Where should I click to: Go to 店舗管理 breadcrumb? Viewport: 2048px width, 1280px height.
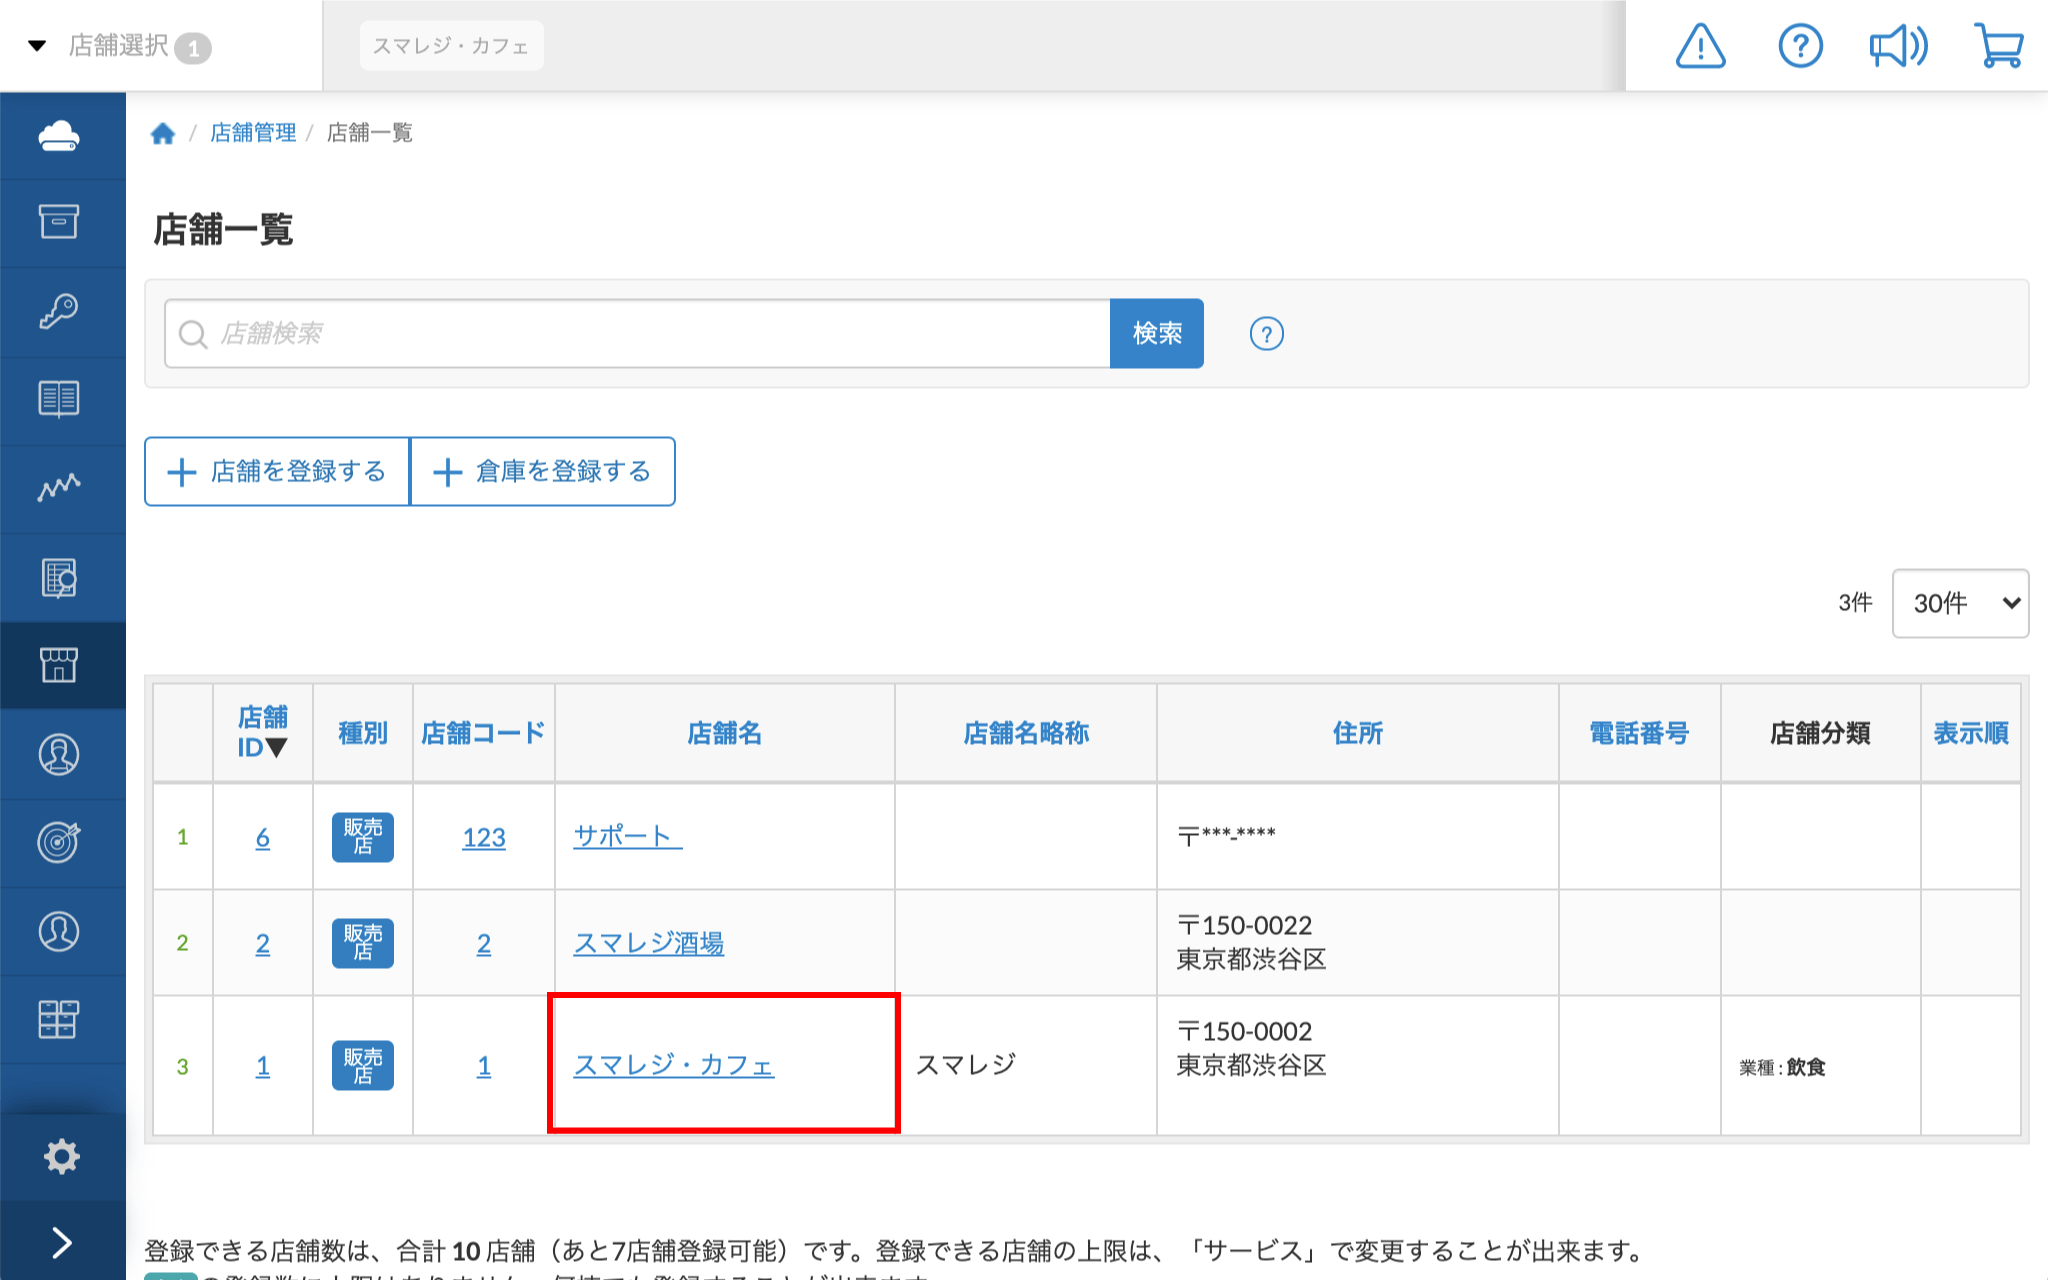253,133
